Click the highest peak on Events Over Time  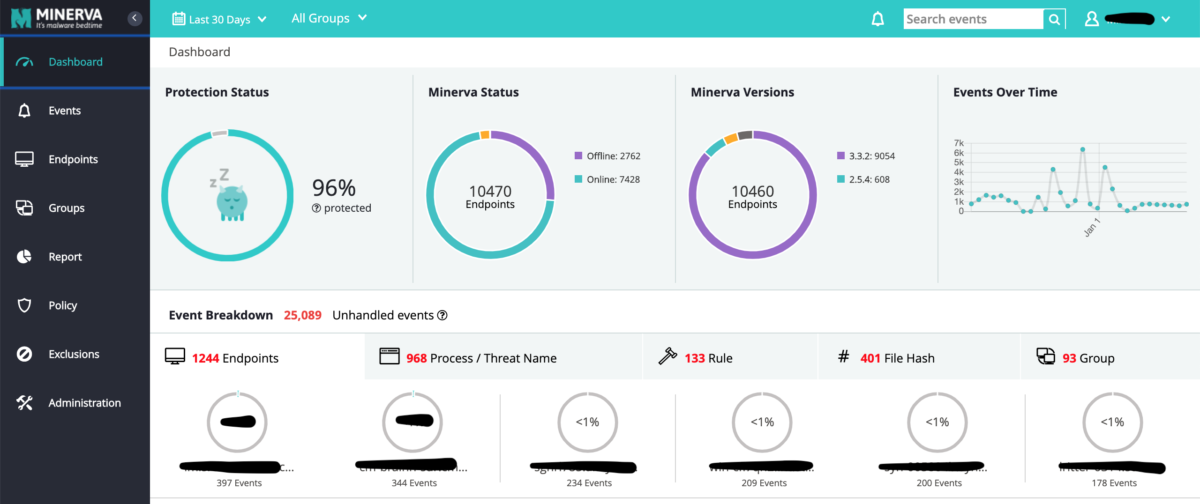coord(1083,149)
